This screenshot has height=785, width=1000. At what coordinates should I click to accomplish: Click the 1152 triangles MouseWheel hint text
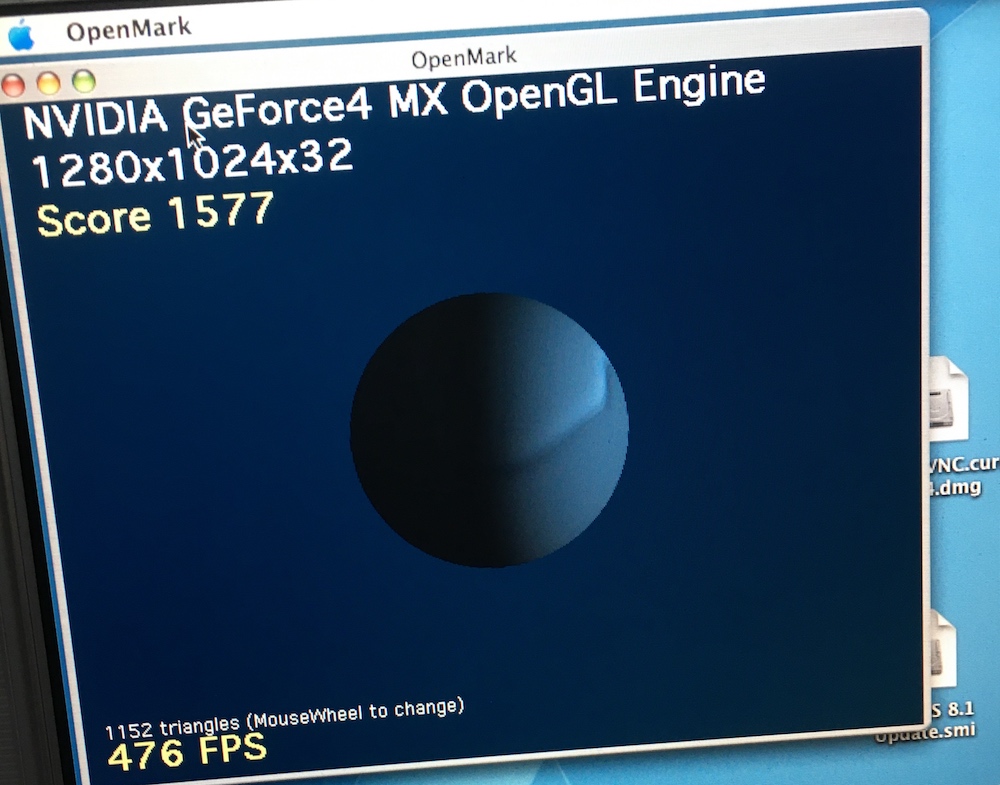[284, 718]
